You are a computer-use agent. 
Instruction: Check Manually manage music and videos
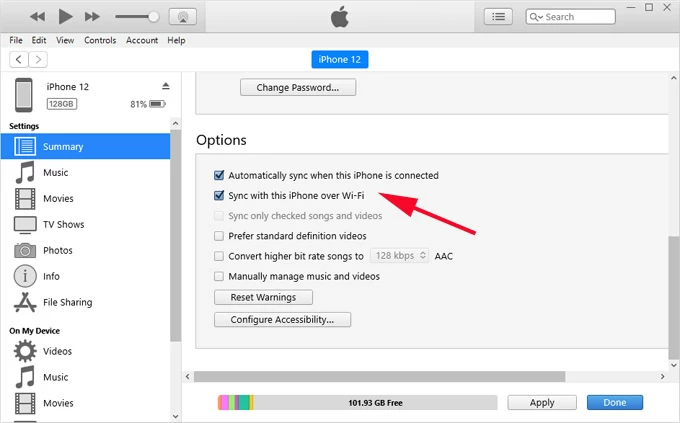tap(219, 276)
